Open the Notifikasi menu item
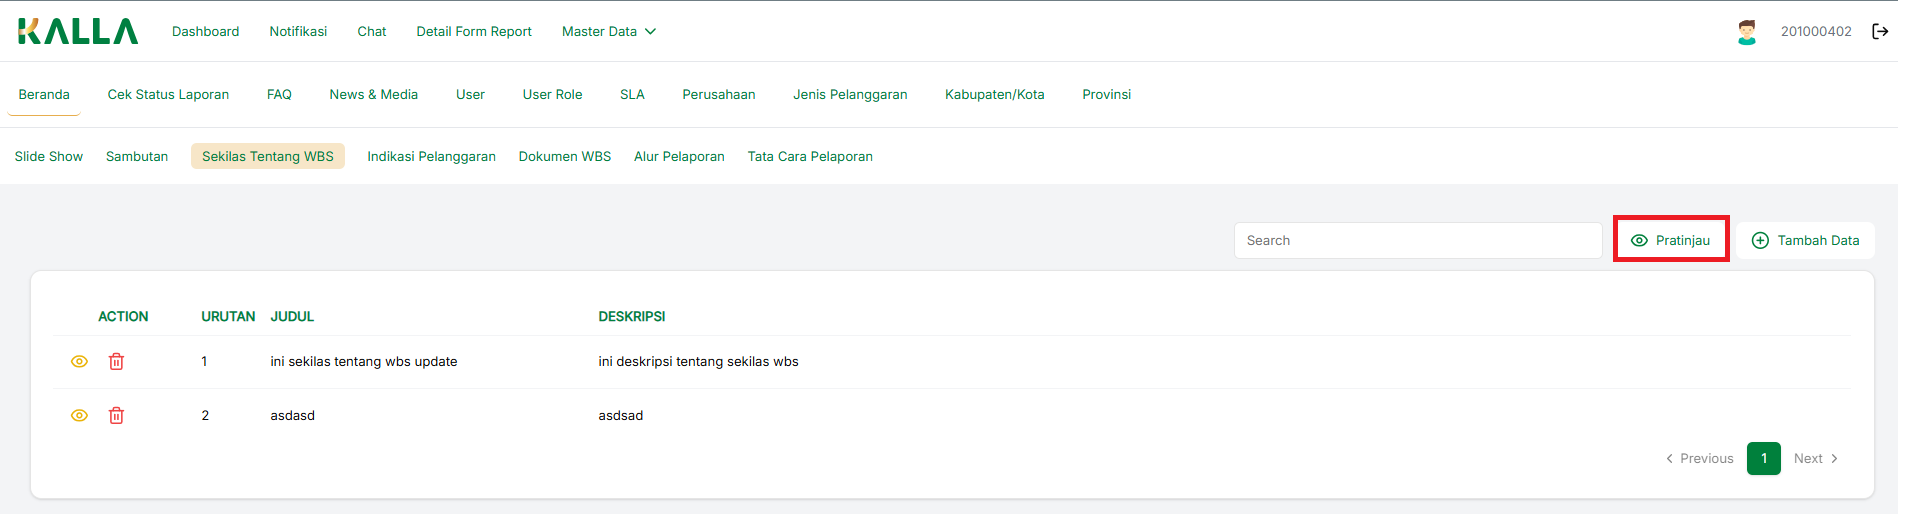The height and width of the screenshot is (514, 1913). [x=298, y=32]
